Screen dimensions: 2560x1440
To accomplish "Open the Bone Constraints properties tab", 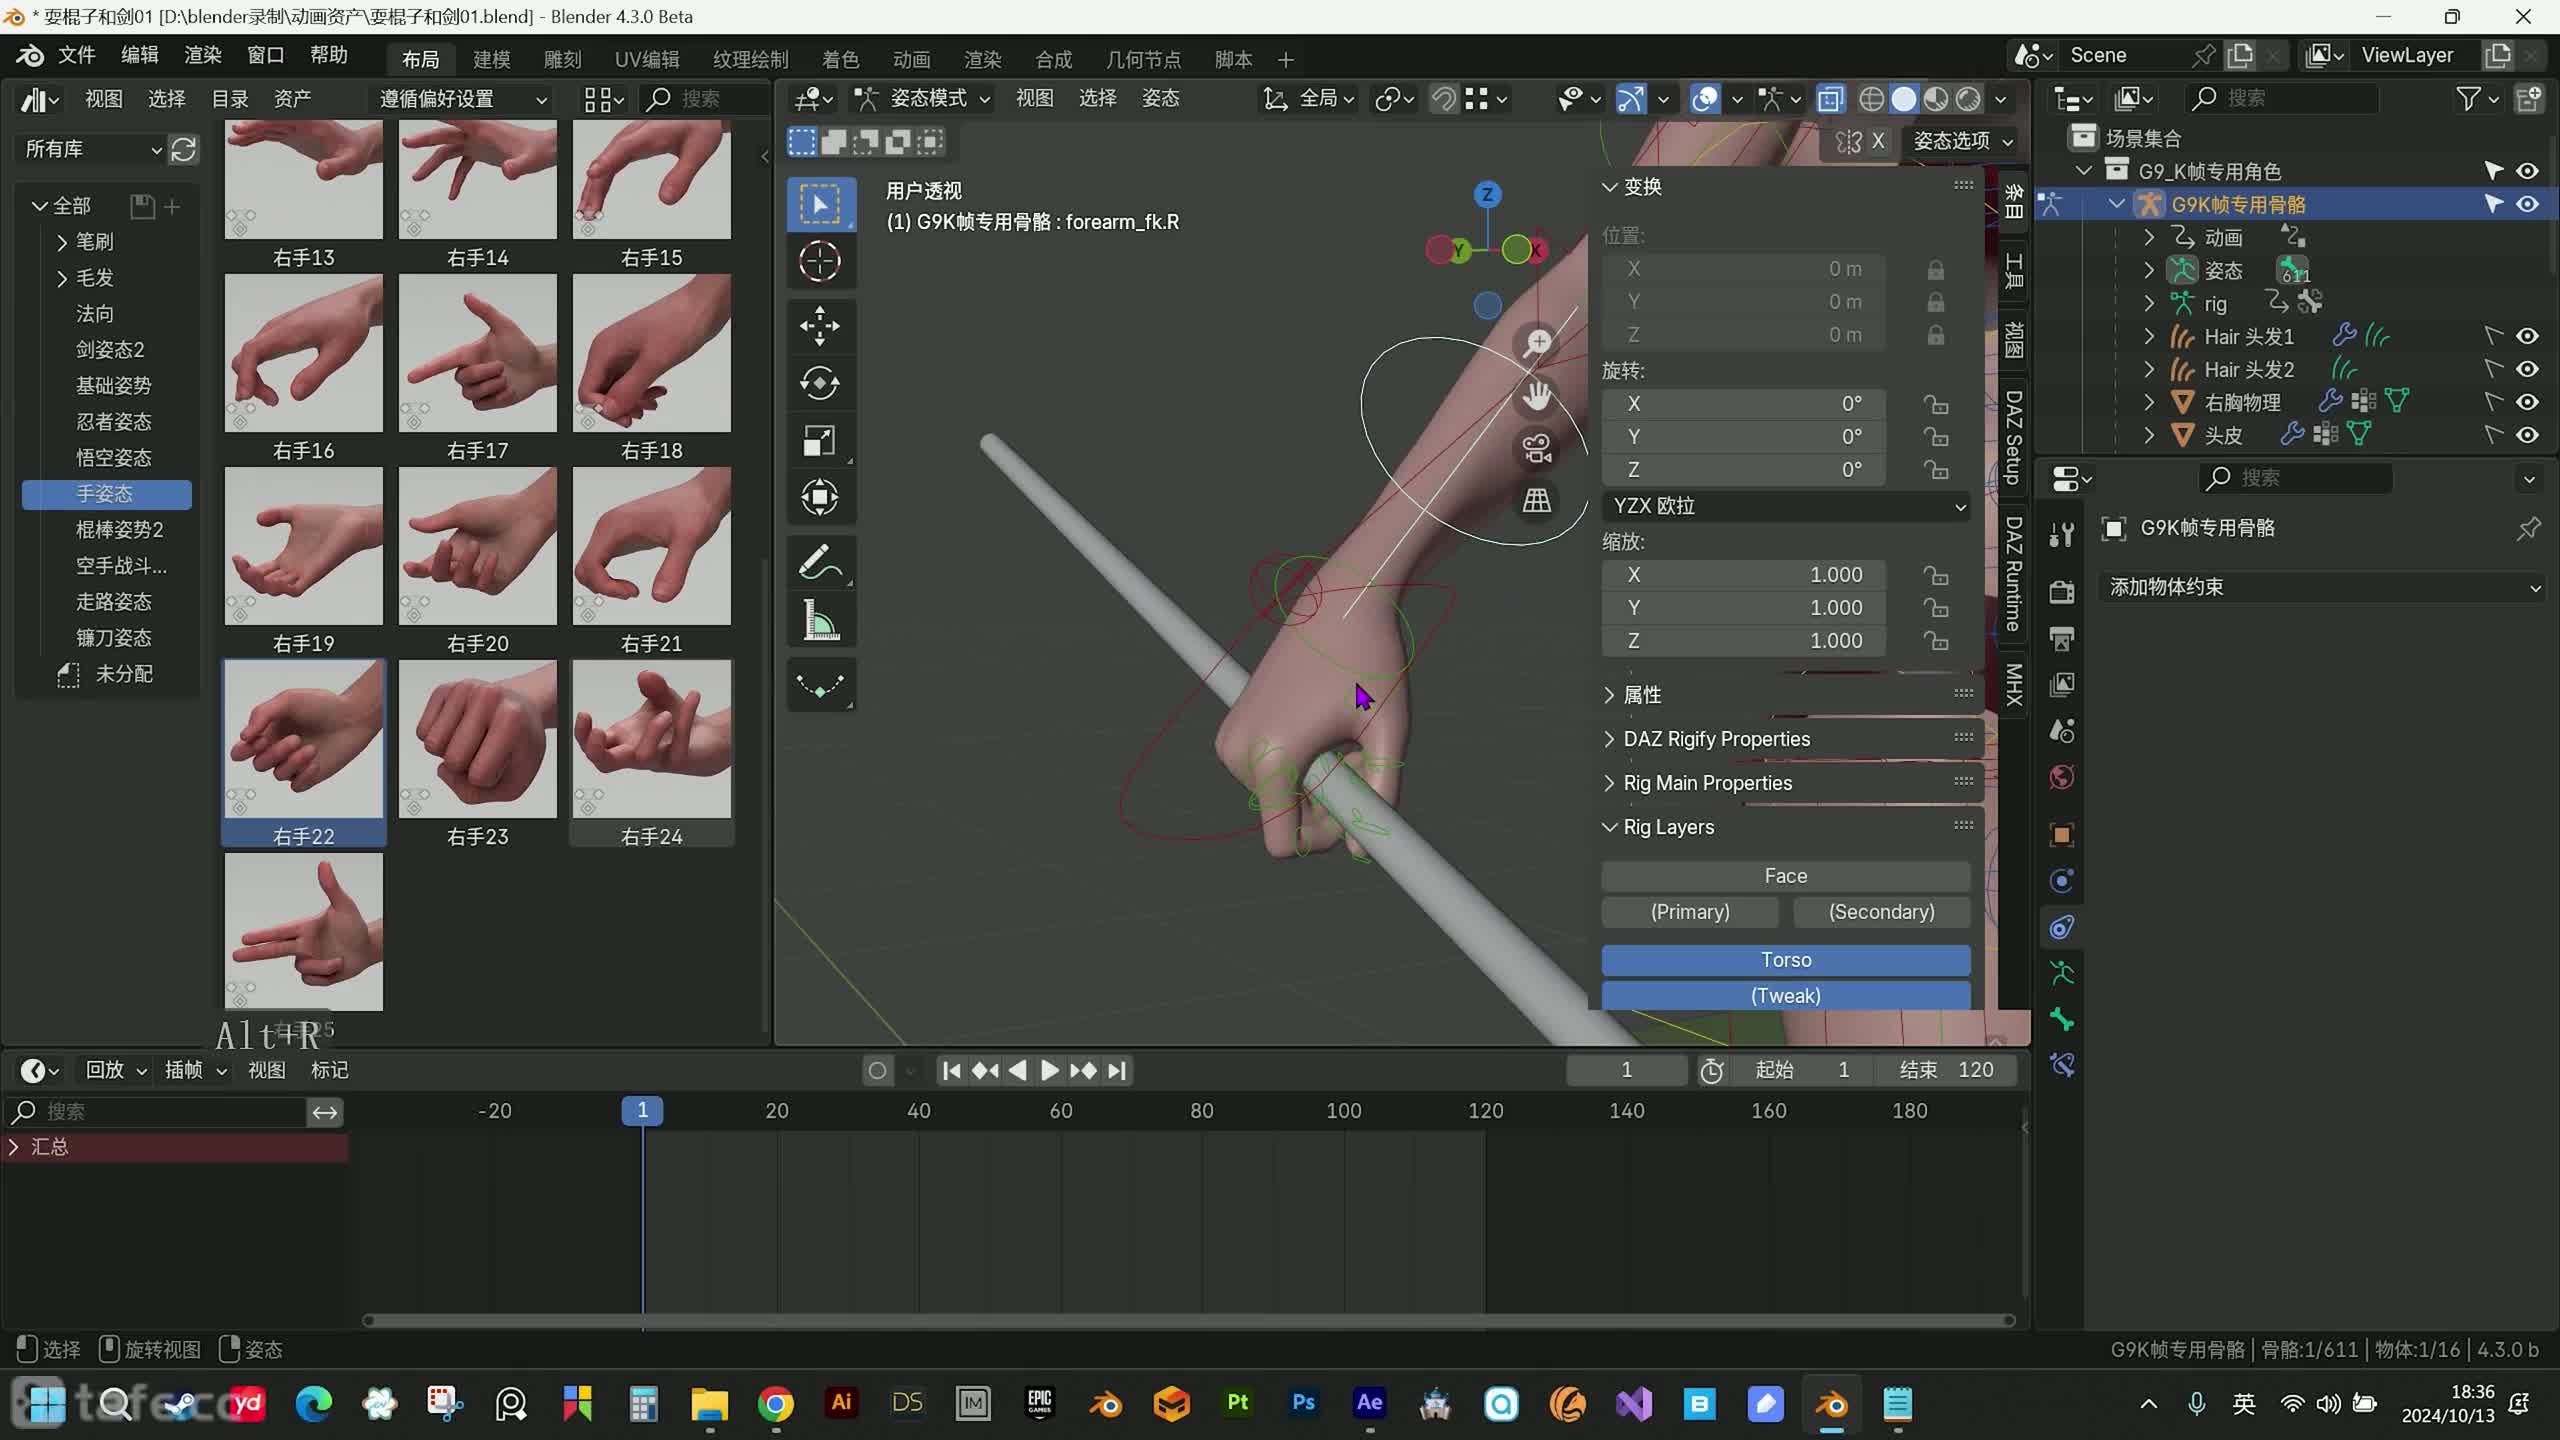I will (2062, 1065).
